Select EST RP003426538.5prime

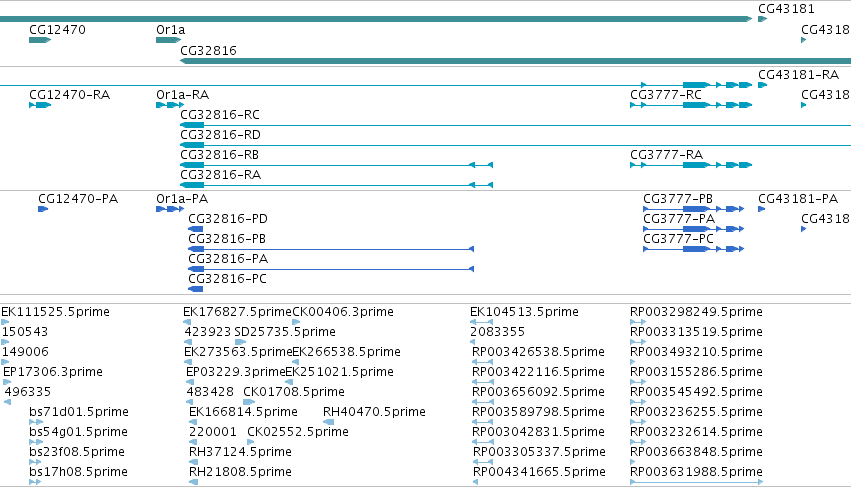coord(538,352)
